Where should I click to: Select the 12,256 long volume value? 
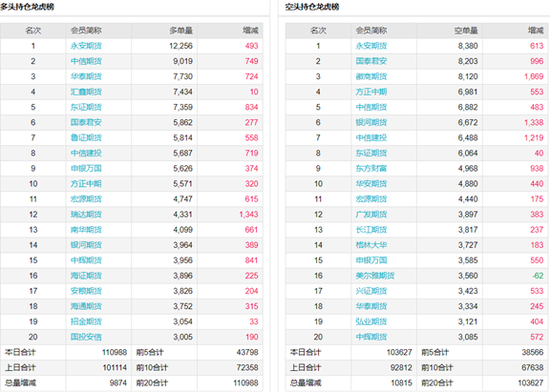pyautogui.click(x=181, y=46)
